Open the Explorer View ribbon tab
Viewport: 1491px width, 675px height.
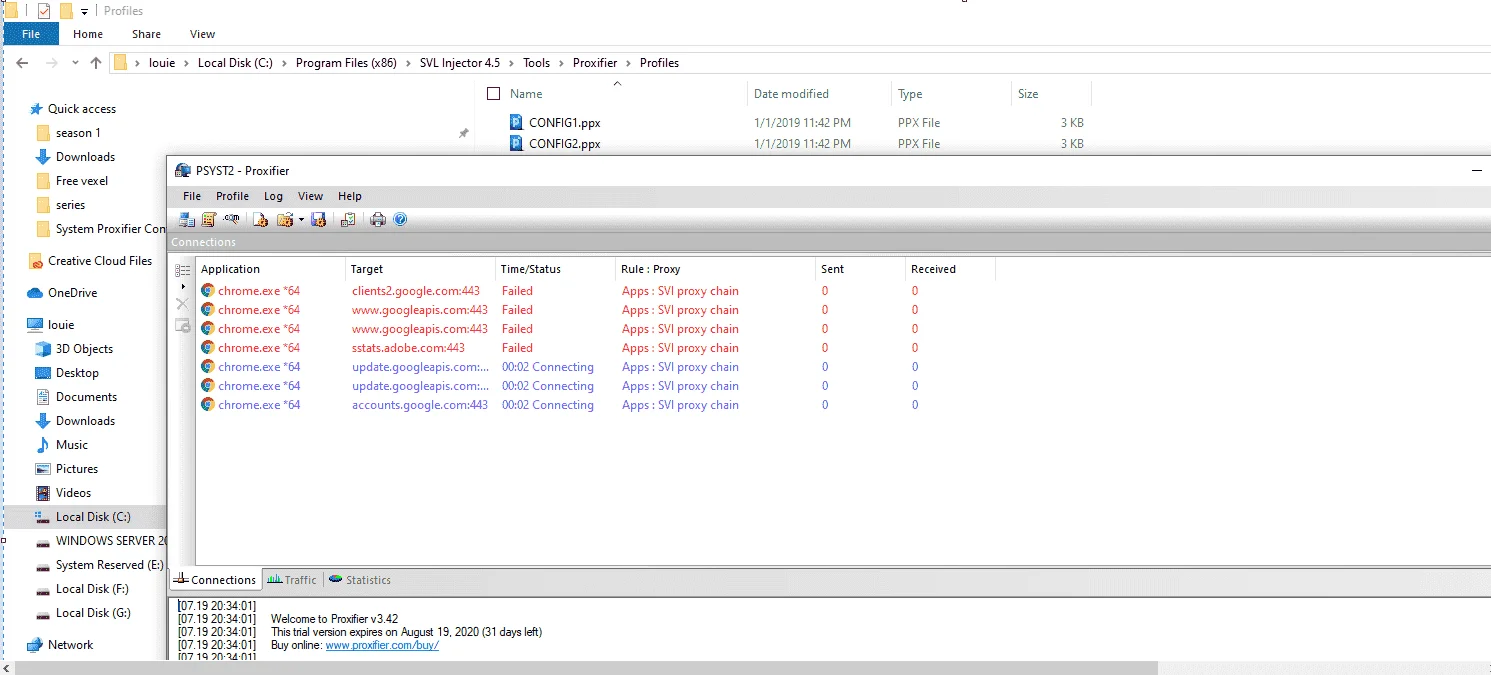coord(202,34)
